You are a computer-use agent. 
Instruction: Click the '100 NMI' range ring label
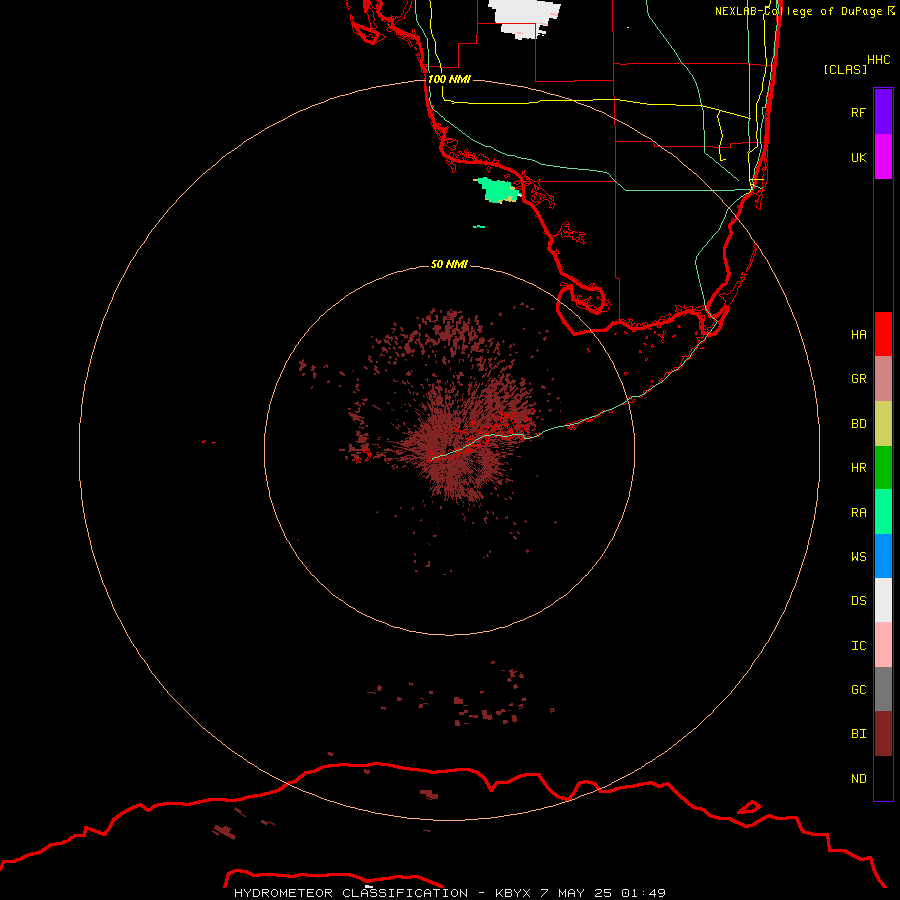449,79
